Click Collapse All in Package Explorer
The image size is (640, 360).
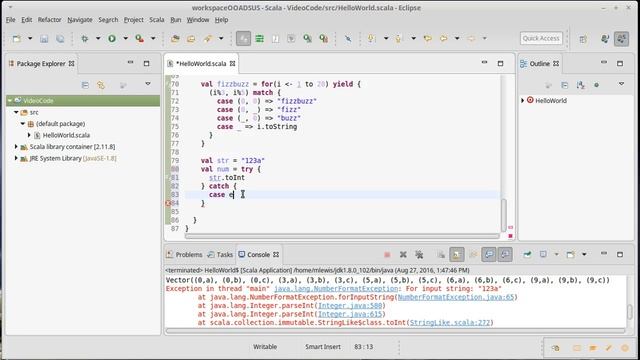point(85,85)
